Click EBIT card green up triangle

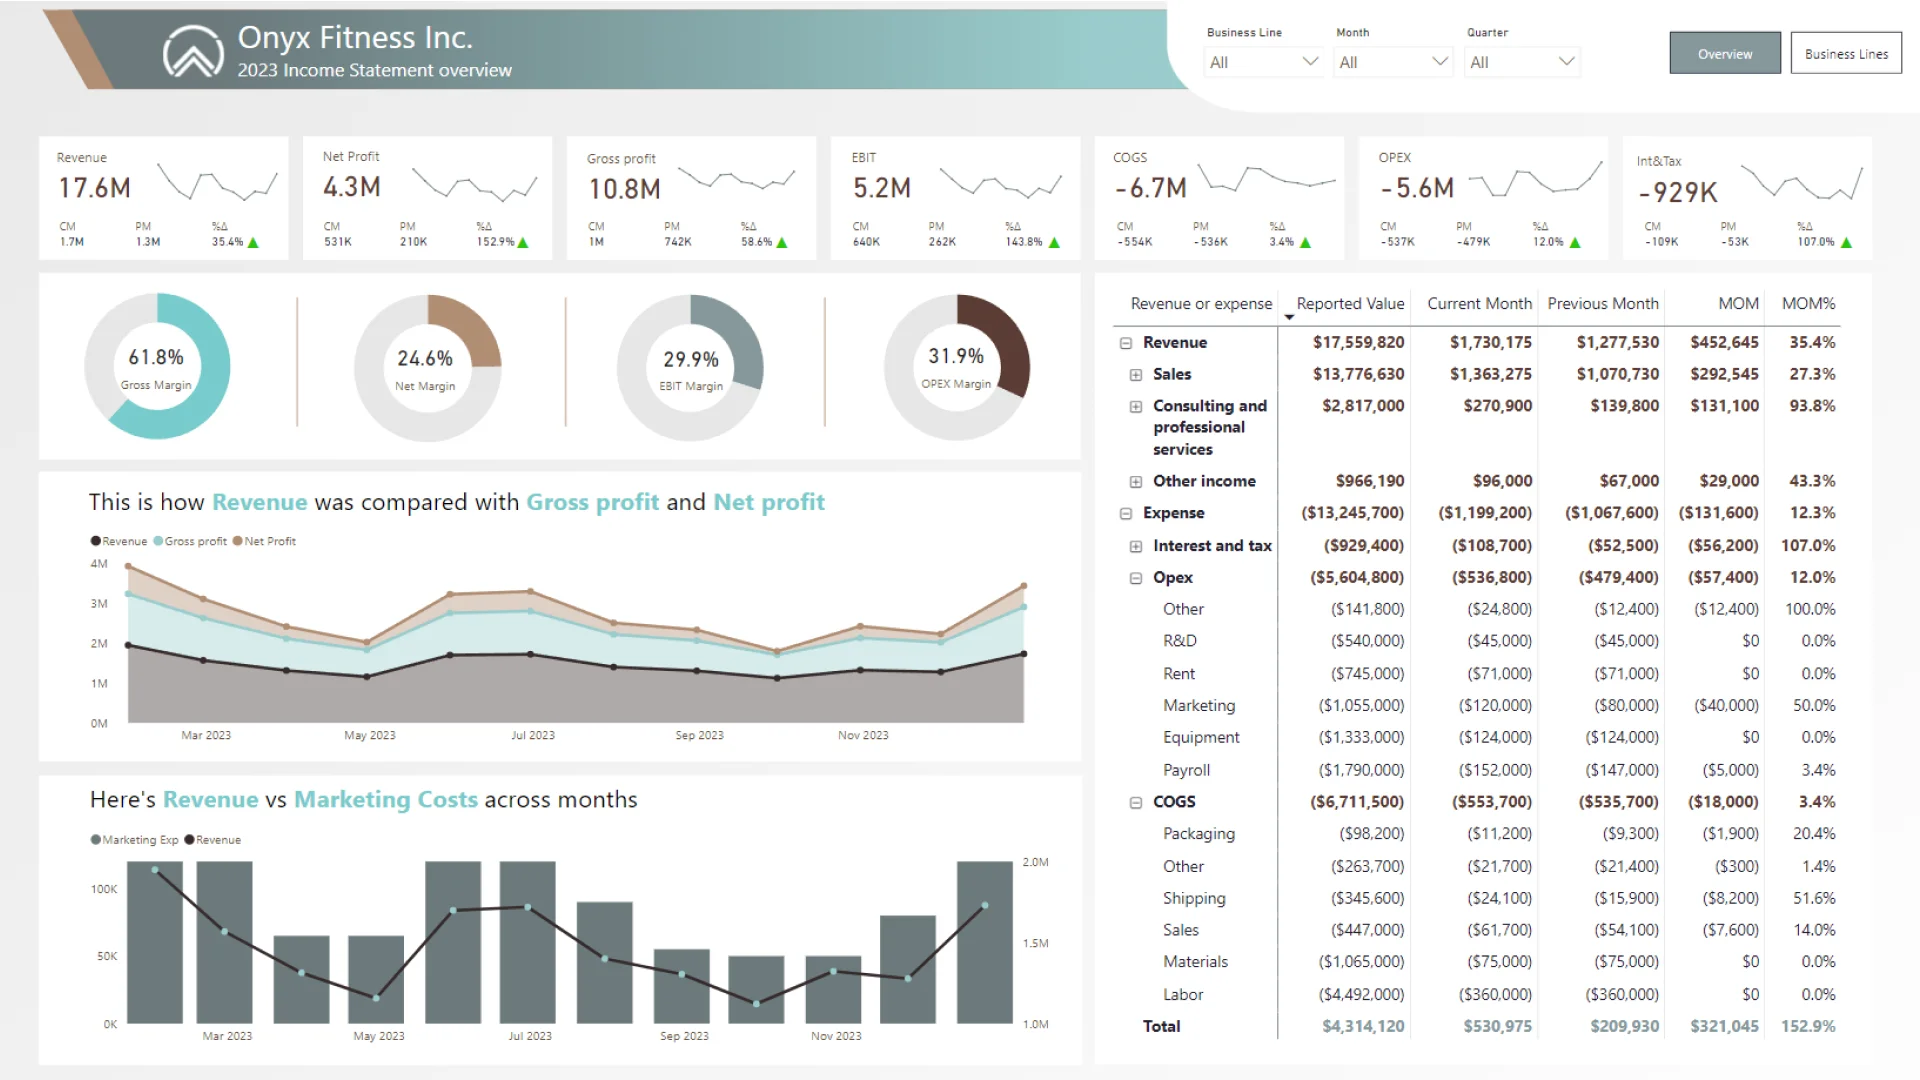pos(1054,243)
